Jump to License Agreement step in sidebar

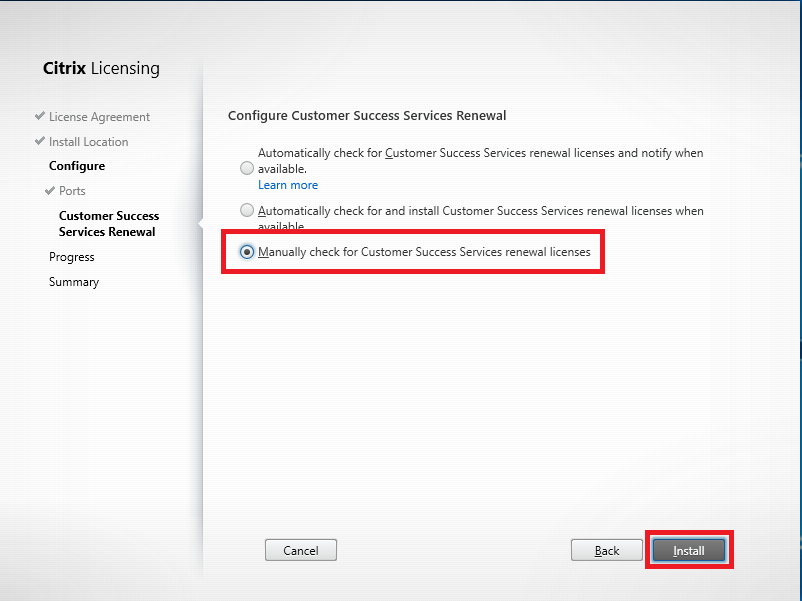coord(99,117)
